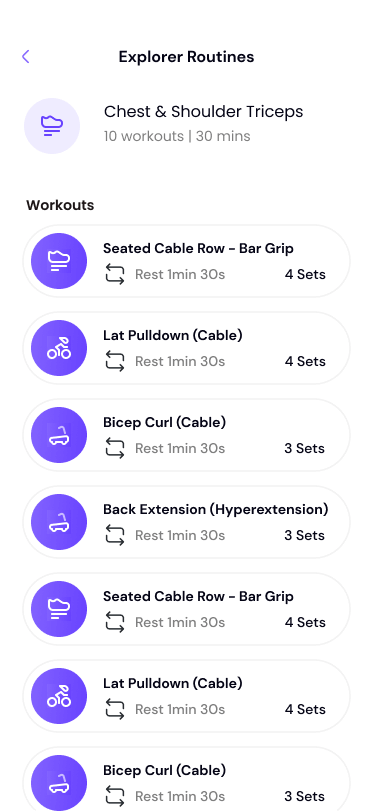This screenshot has height=812, width=375.
Task: Open Back Extension (Hyperextension) workout title
Action: point(215,510)
